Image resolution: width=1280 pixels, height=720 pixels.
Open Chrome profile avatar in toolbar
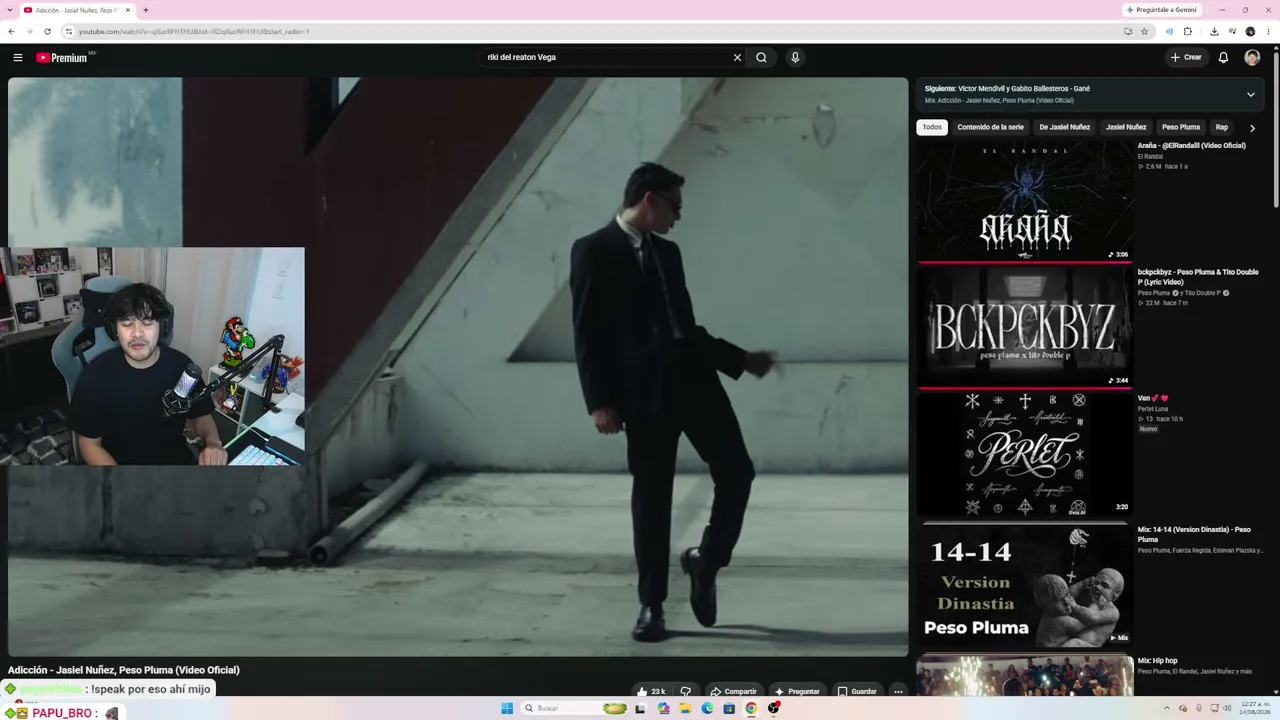(1250, 31)
